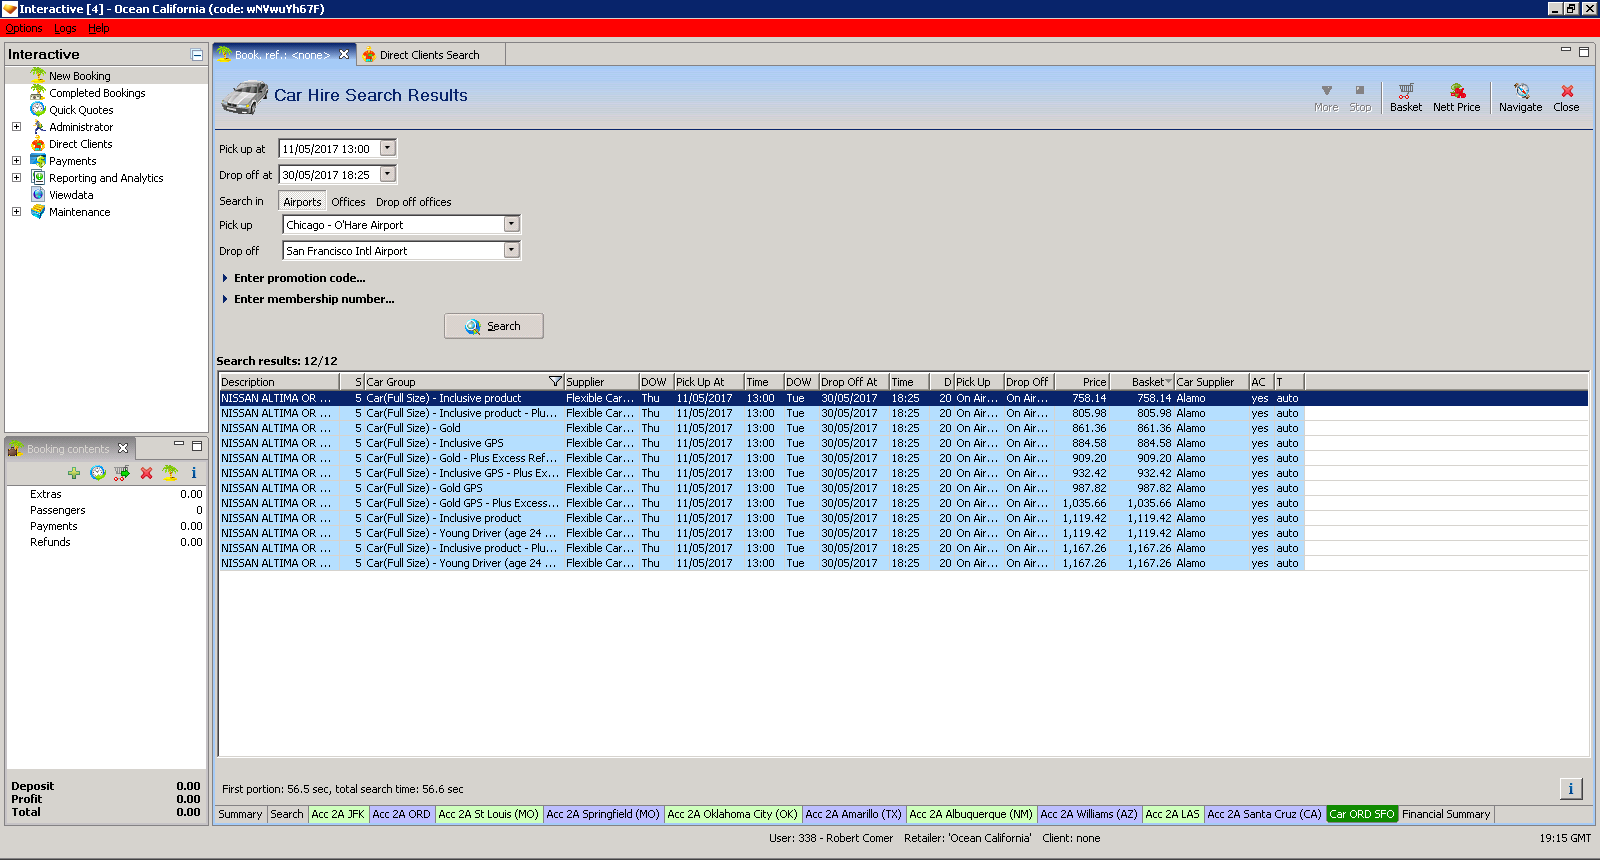
Task: Open the Financial Summary bottom tab
Action: pos(1445,814)
